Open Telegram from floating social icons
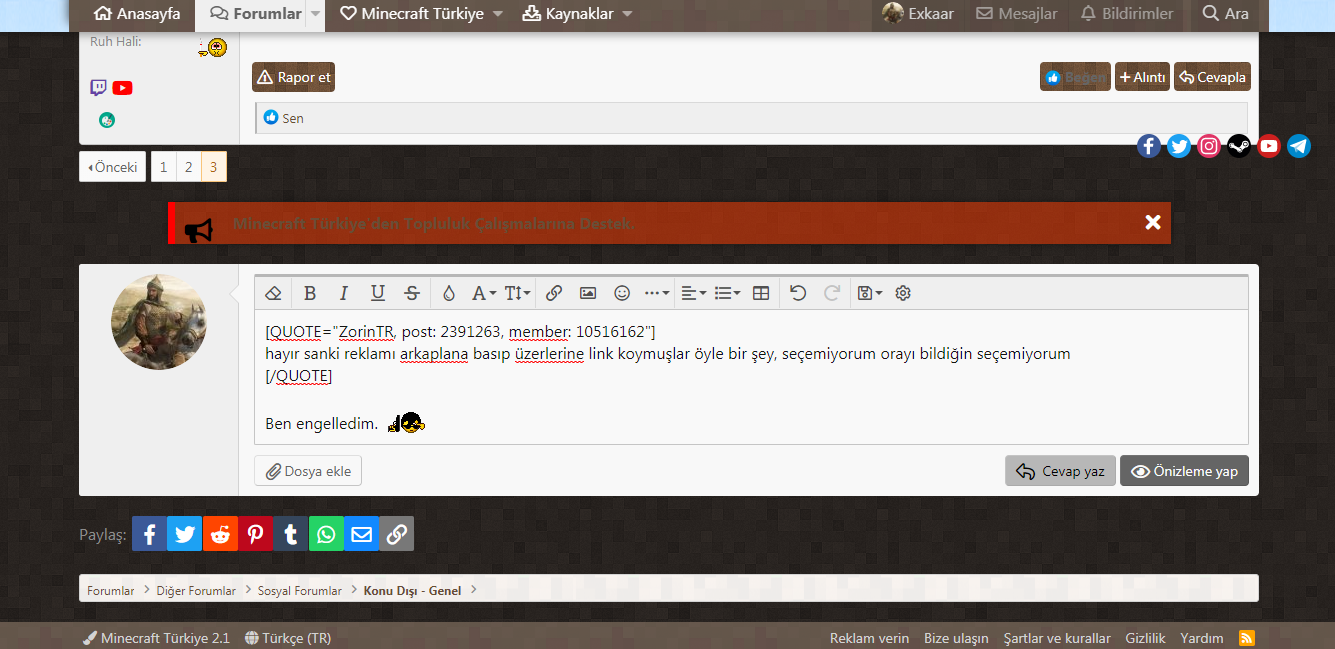Screen dimensions: 1335x649 [1299, 146]
